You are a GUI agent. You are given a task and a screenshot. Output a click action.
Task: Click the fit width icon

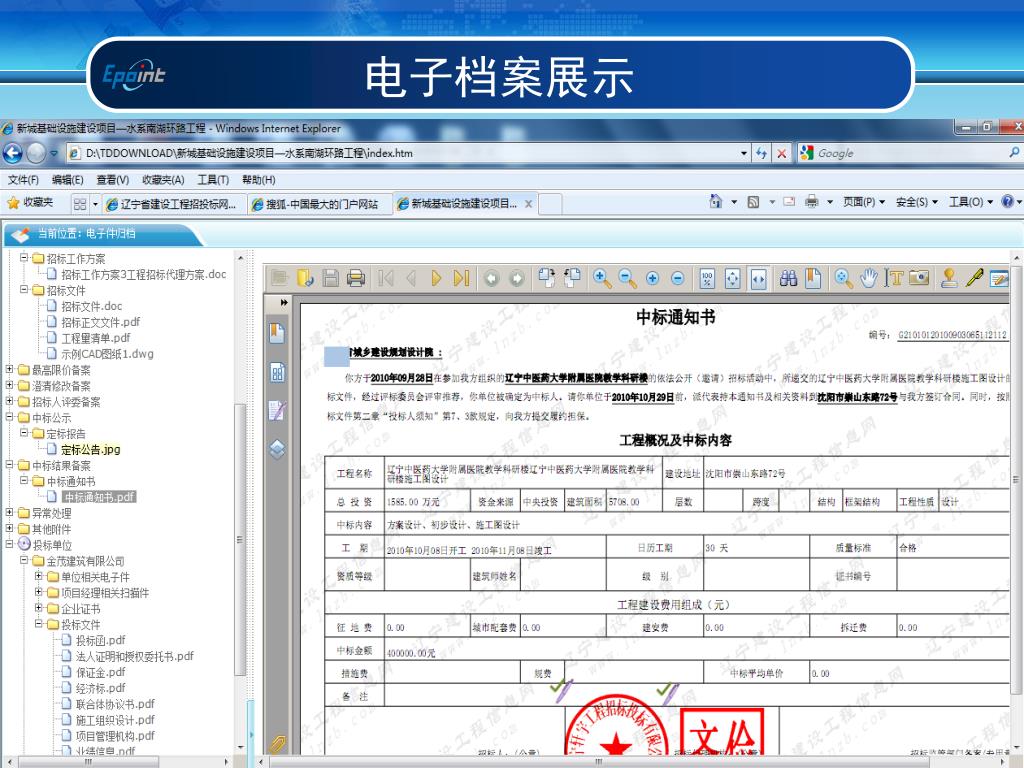click(758, 279)
